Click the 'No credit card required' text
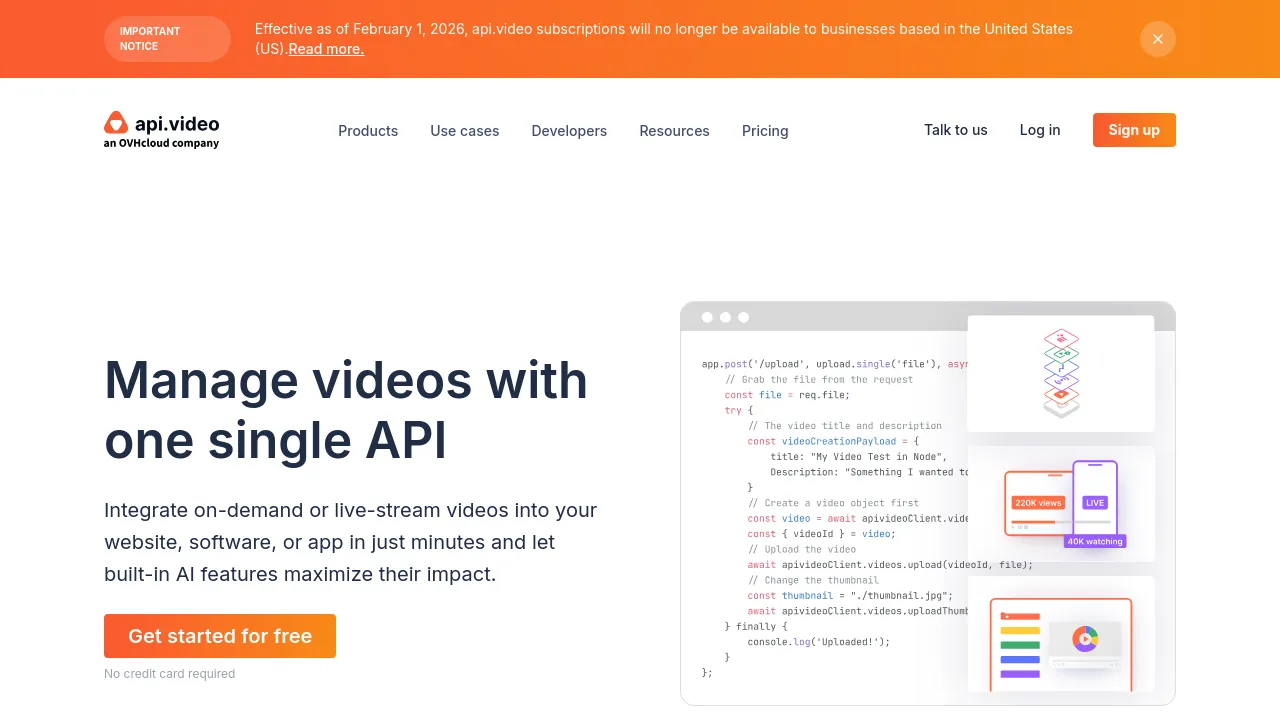The image size is (1280, 720). (x=170, y=674)
